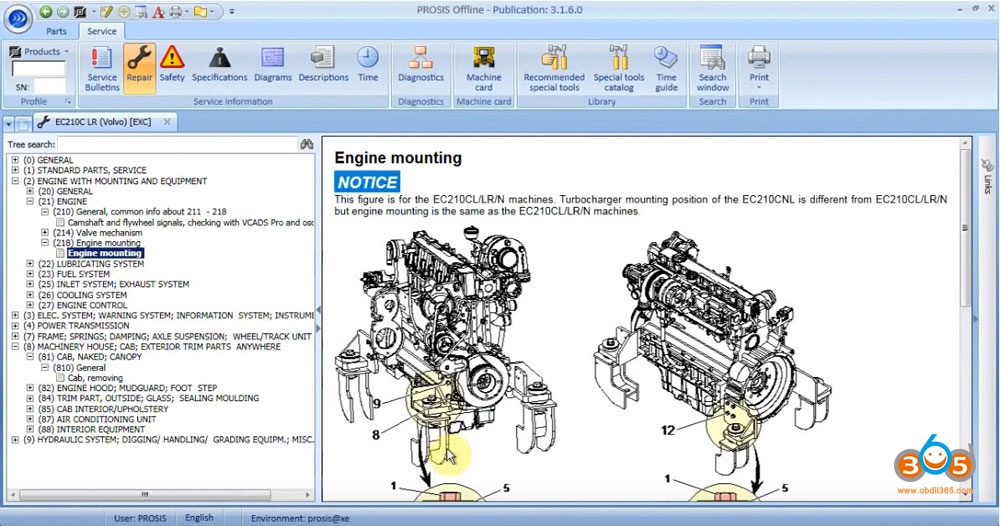Click the Time guide icon
The image size is (1000, 526).
(x=666, y=68)
